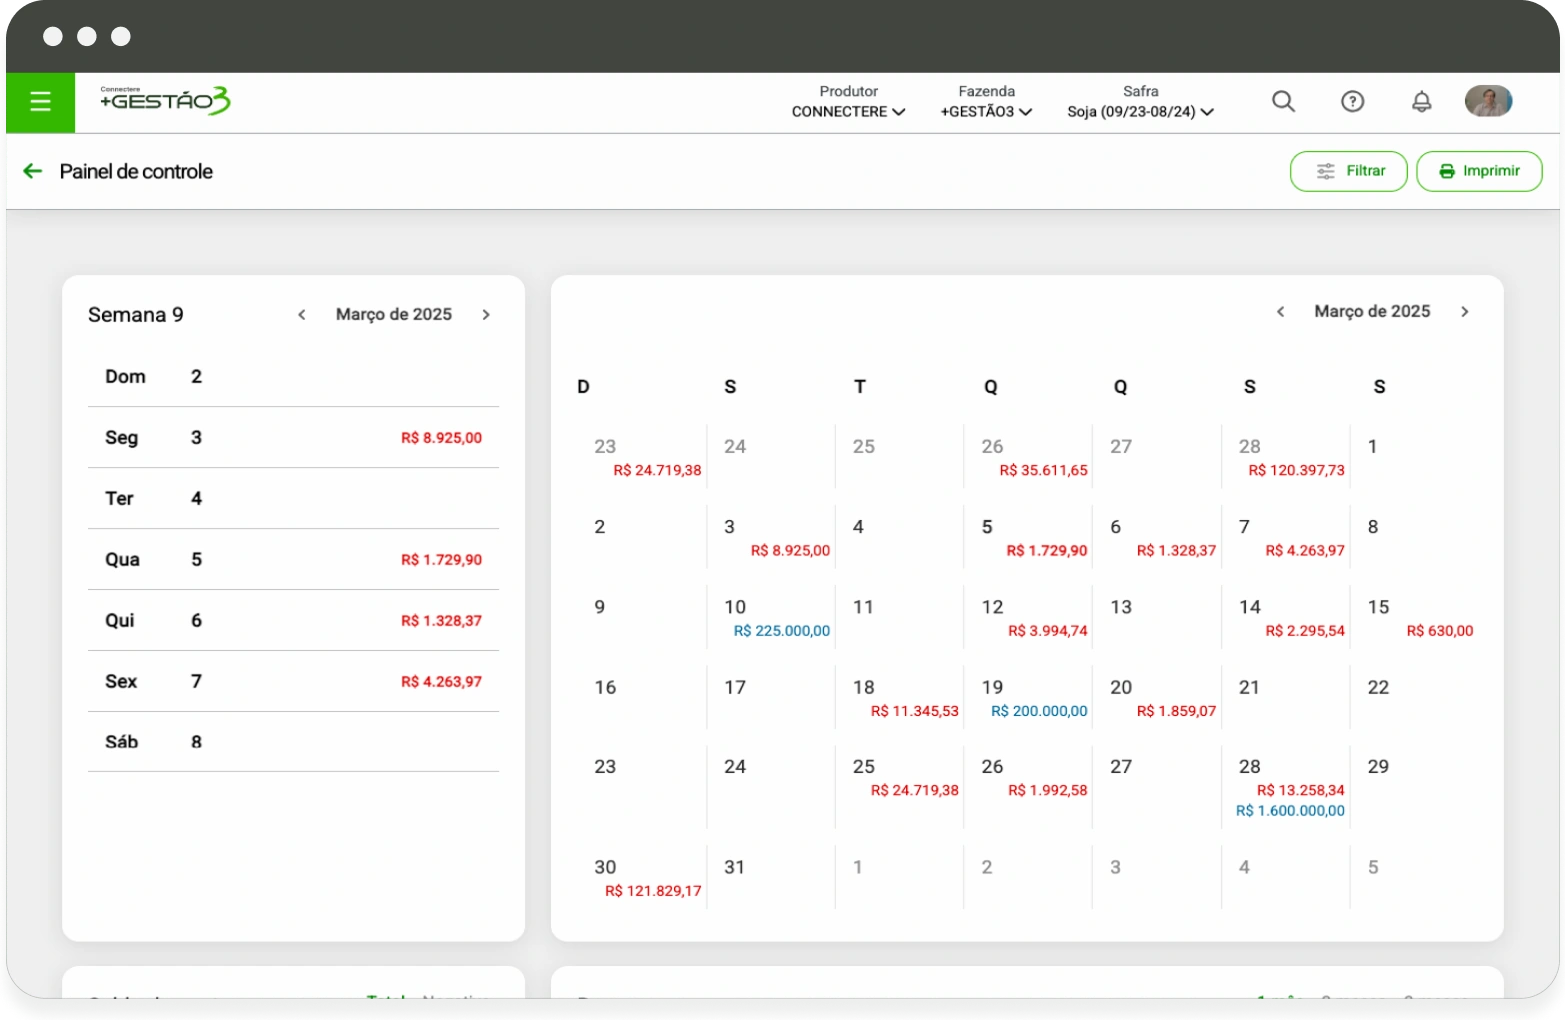The height and width of the screenshot is (1020, 1565).
Task: Select March 10 with R$ 225.000,00
Action: pos(771,618)
